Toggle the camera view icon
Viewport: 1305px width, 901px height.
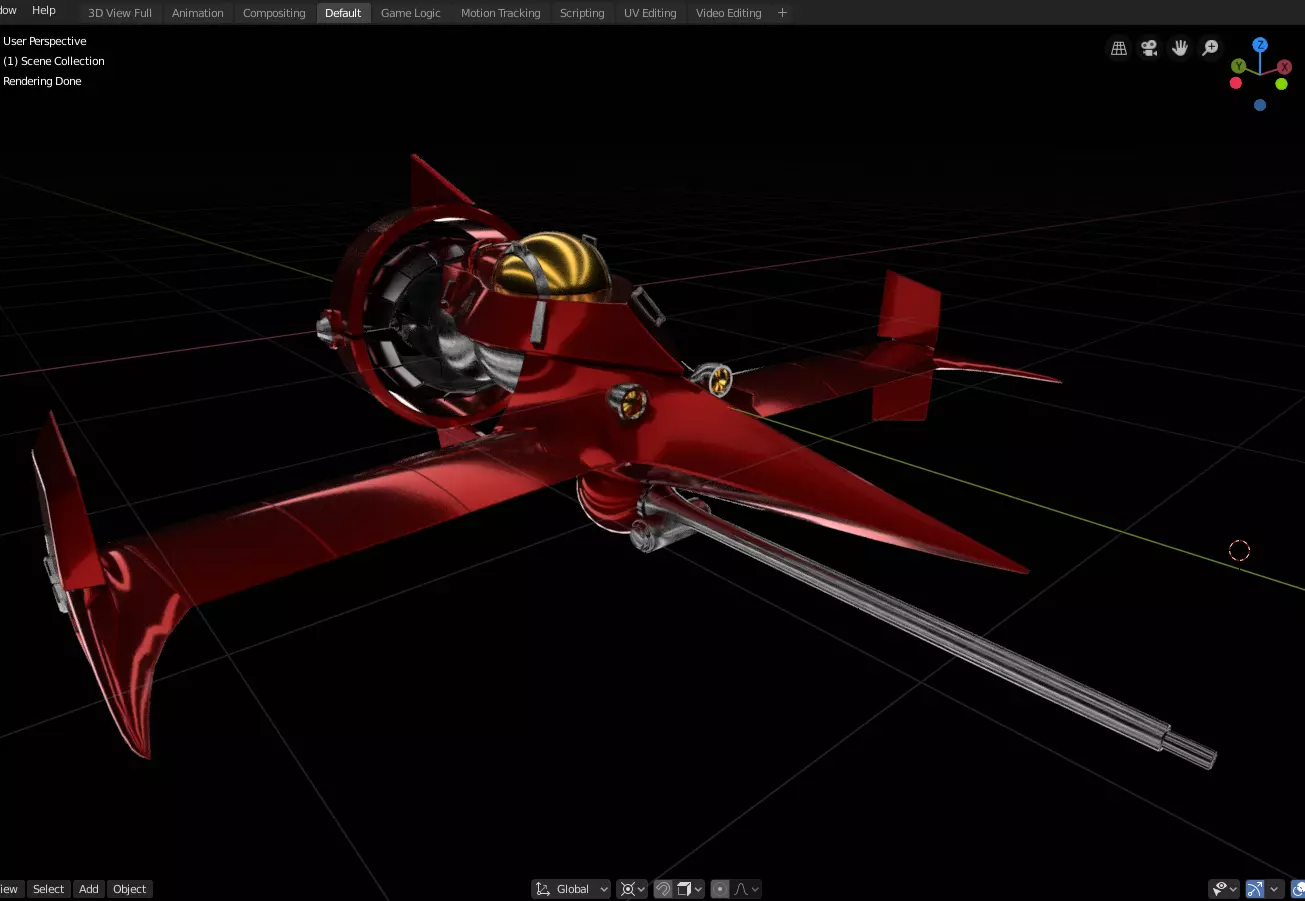(1149, 48)
